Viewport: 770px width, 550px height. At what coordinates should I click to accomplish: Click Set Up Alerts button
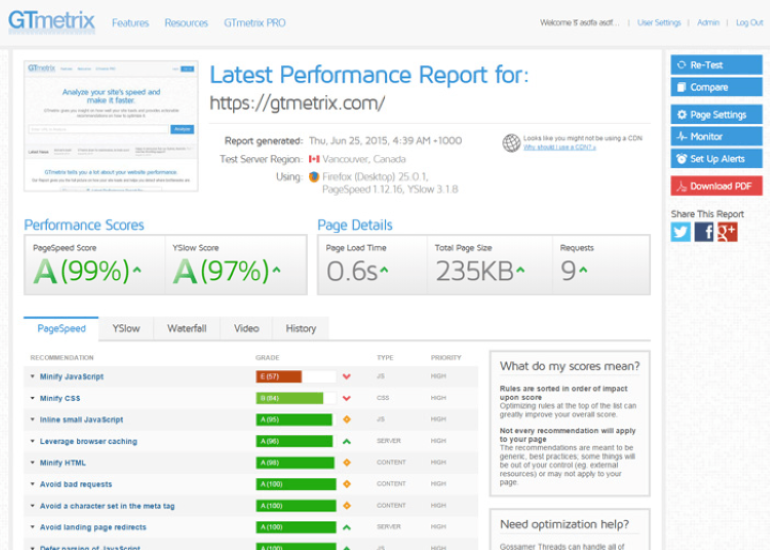pyautogui.click(x=716, y=159)
